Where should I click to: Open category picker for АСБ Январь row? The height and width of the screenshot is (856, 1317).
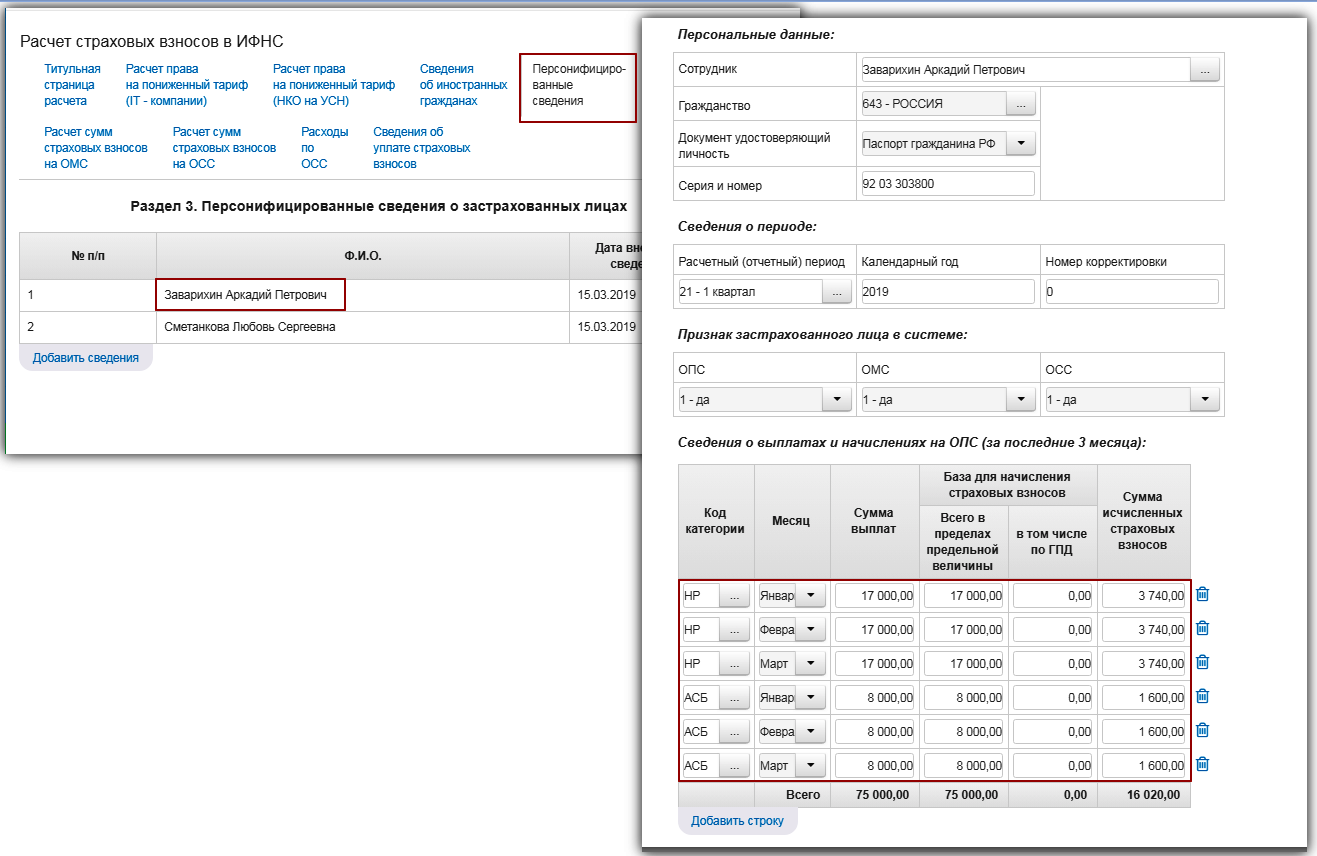click(734, 698)
